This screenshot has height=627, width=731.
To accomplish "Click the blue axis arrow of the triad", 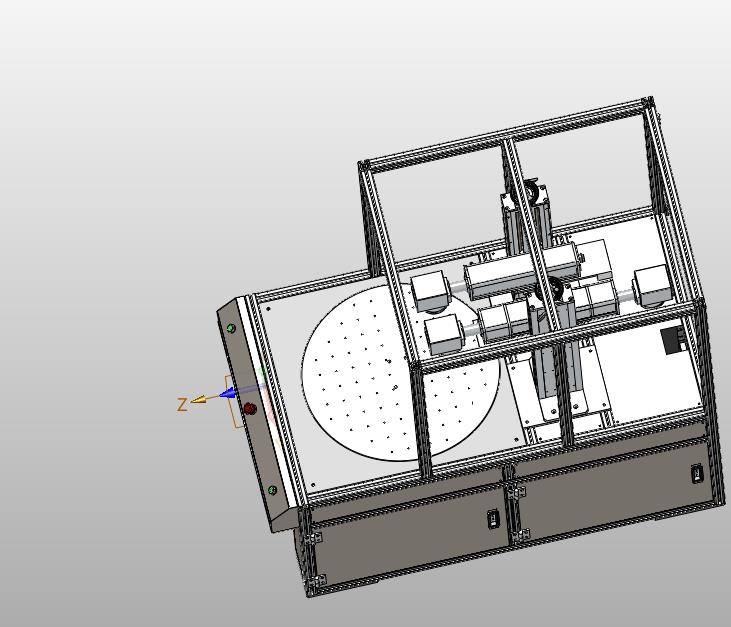I will pyautogui.click(x=227, y=394).
